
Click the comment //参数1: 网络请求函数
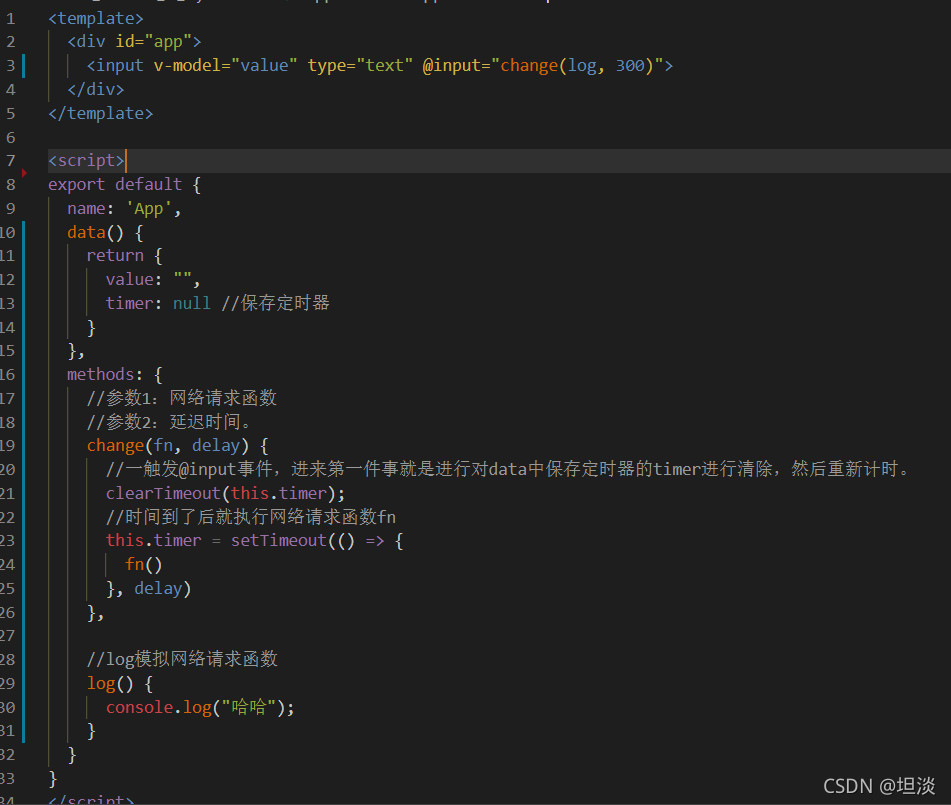click(x=182, y=398)
